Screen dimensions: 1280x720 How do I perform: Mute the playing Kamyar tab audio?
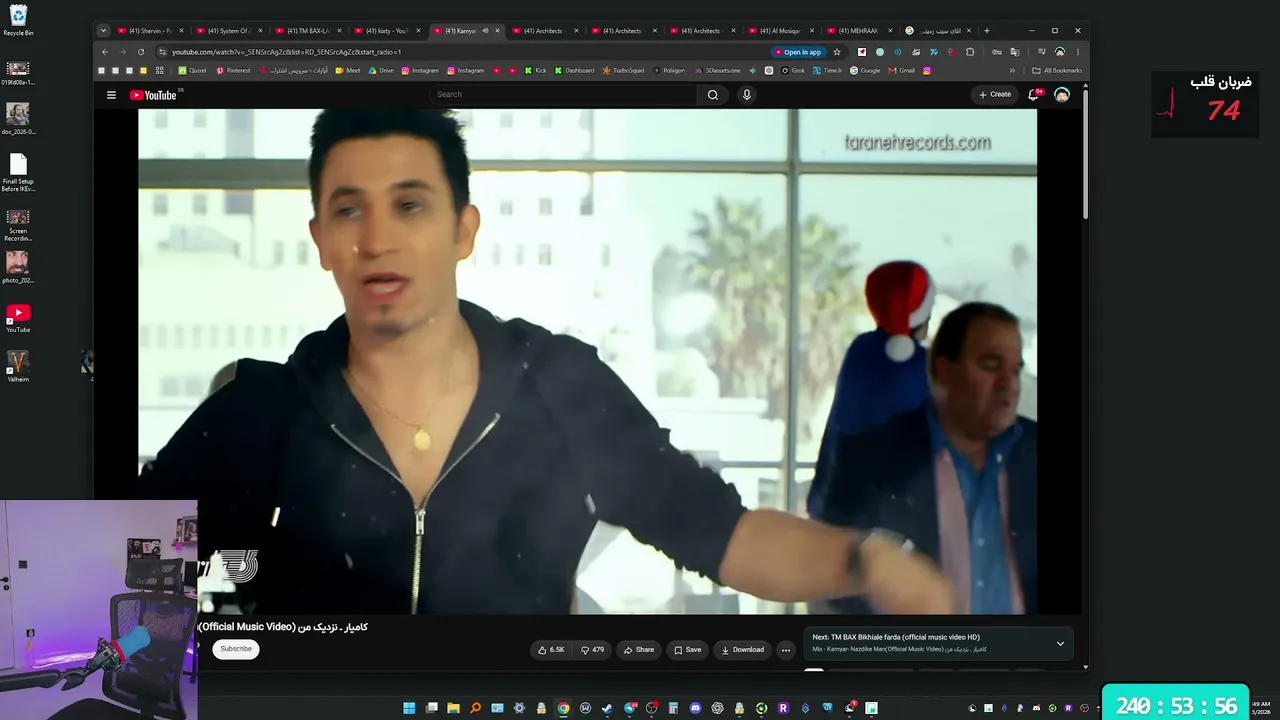[485, 31]
